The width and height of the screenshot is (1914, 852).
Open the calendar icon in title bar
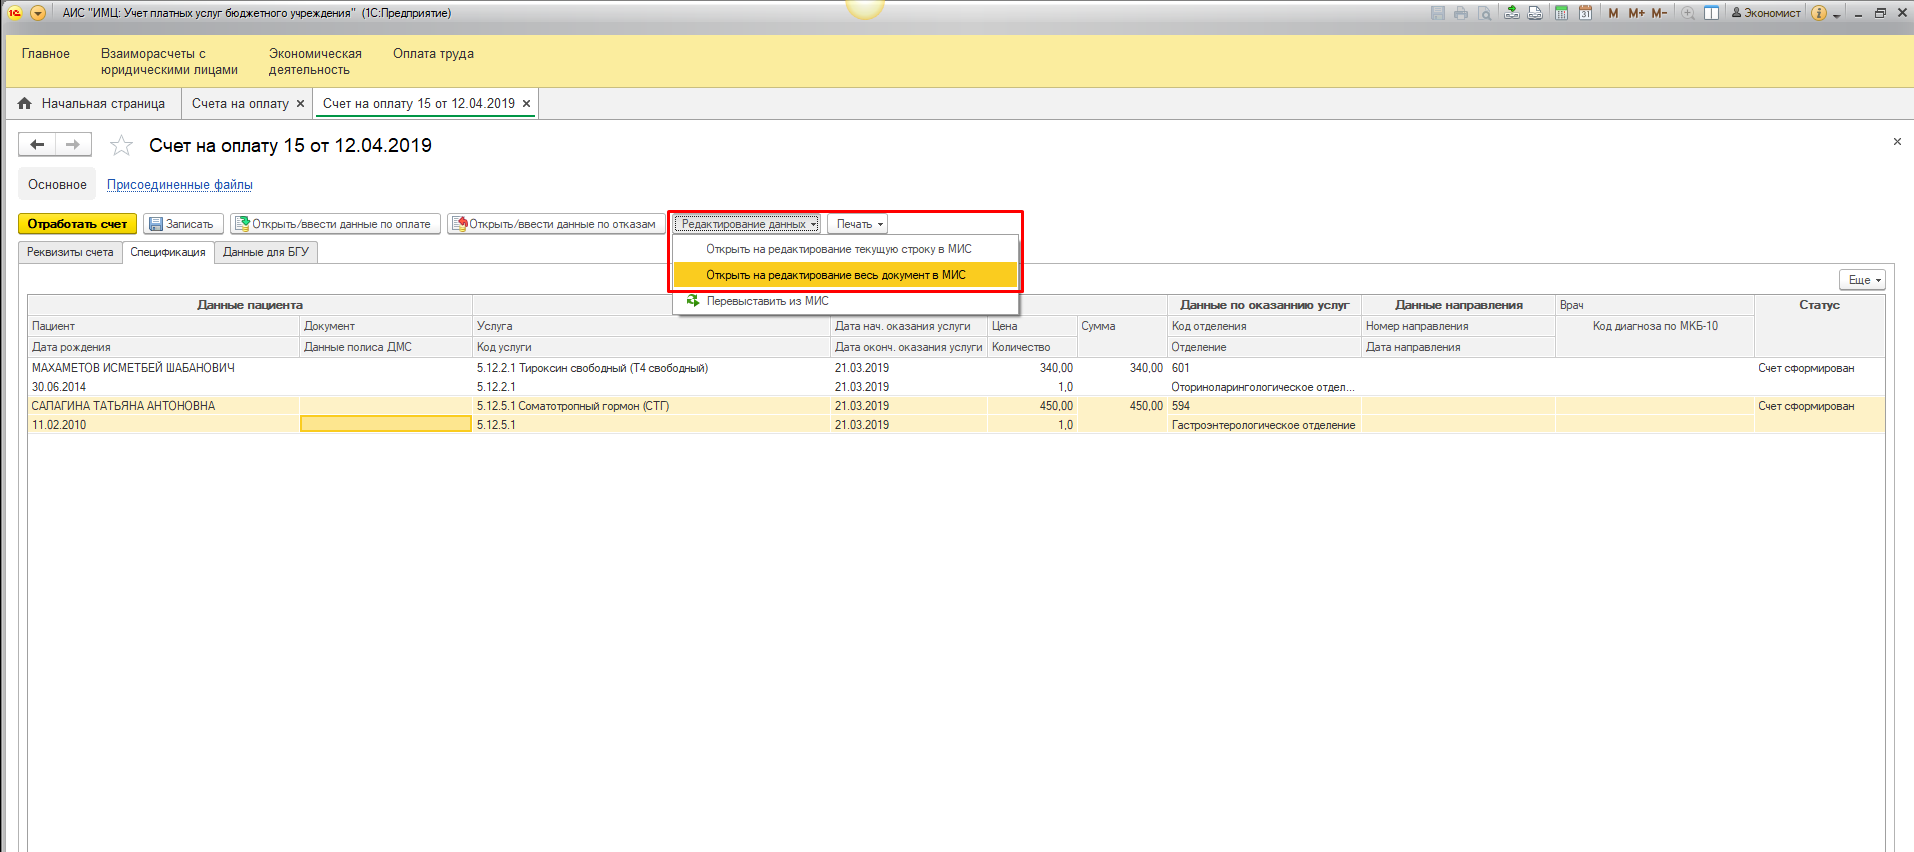click(1585, 13)
